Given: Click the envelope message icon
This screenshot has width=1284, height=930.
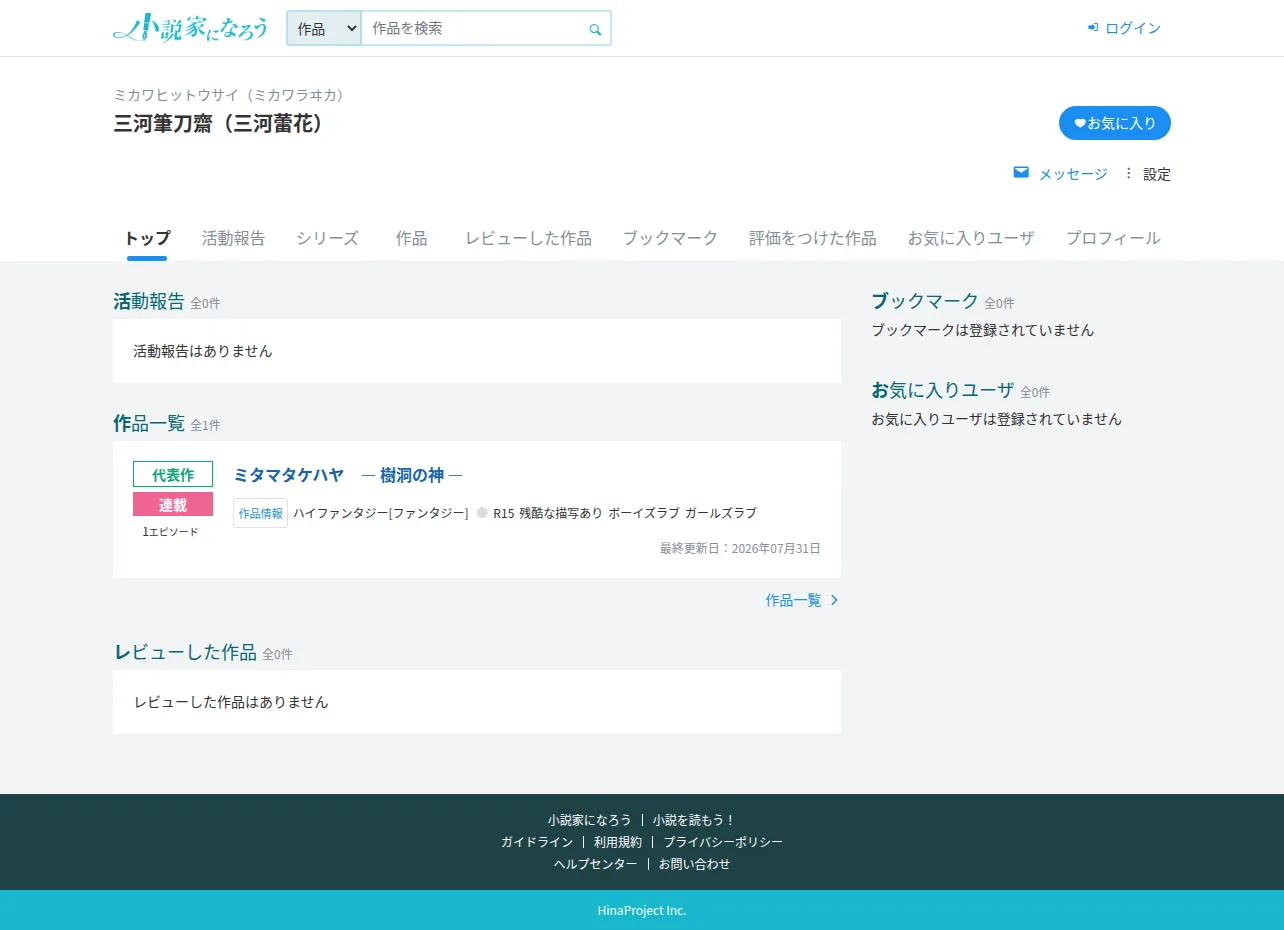Looking at the screenshot, I should click(x=1021, y=173).
